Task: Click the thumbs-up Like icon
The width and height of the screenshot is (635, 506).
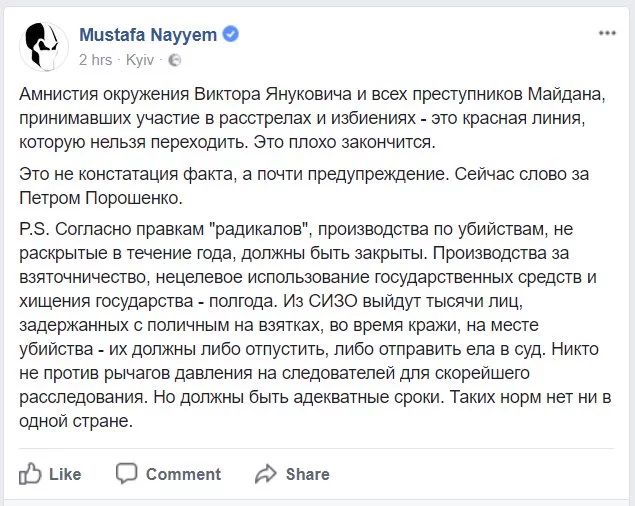Action: [31, 473]
